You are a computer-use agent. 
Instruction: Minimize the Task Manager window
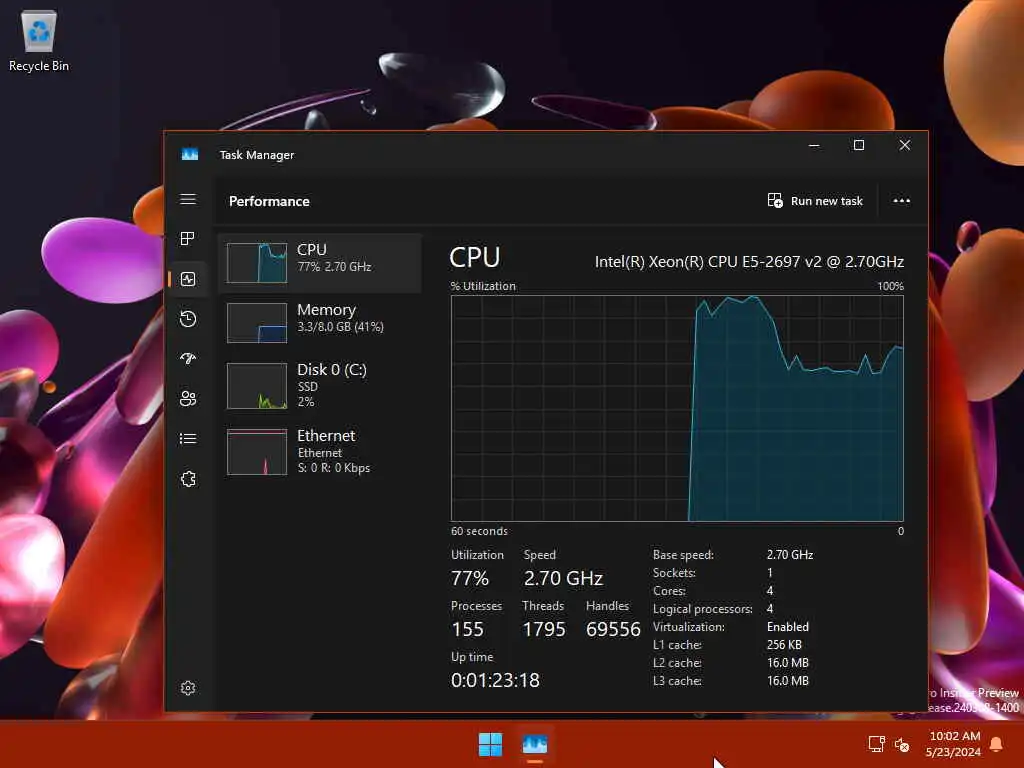[814, 145]
